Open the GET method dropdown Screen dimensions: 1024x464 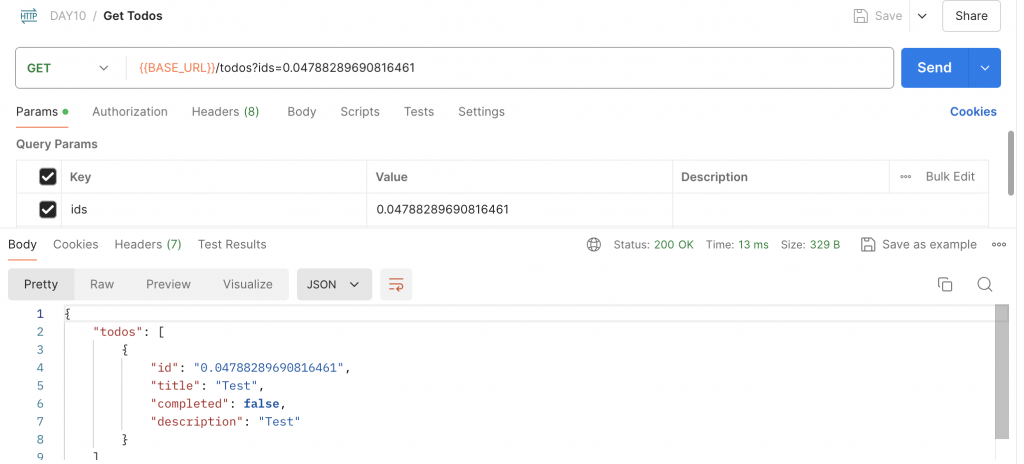pyautogui.click(x=67, y=68)
